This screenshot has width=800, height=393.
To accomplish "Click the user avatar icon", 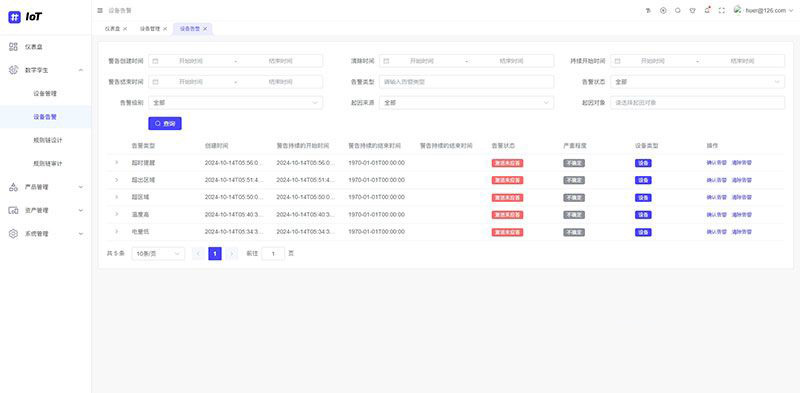I will (x=737, y=9).
